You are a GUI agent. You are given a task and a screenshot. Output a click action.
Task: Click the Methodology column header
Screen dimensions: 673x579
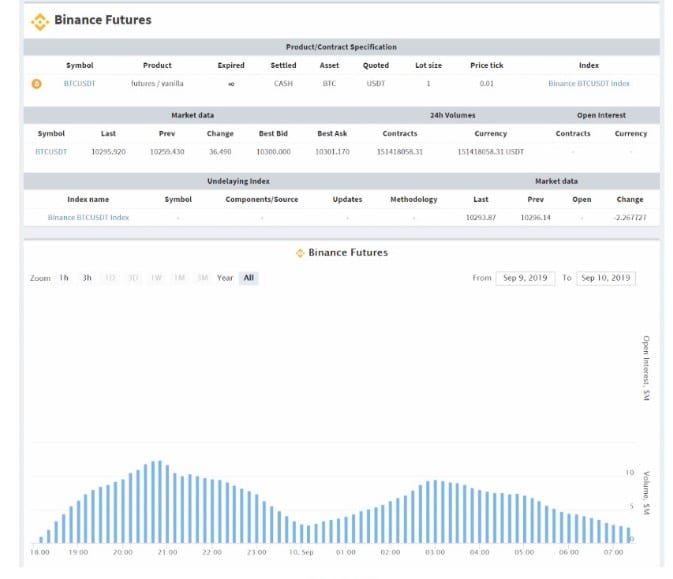pos(413,200)
